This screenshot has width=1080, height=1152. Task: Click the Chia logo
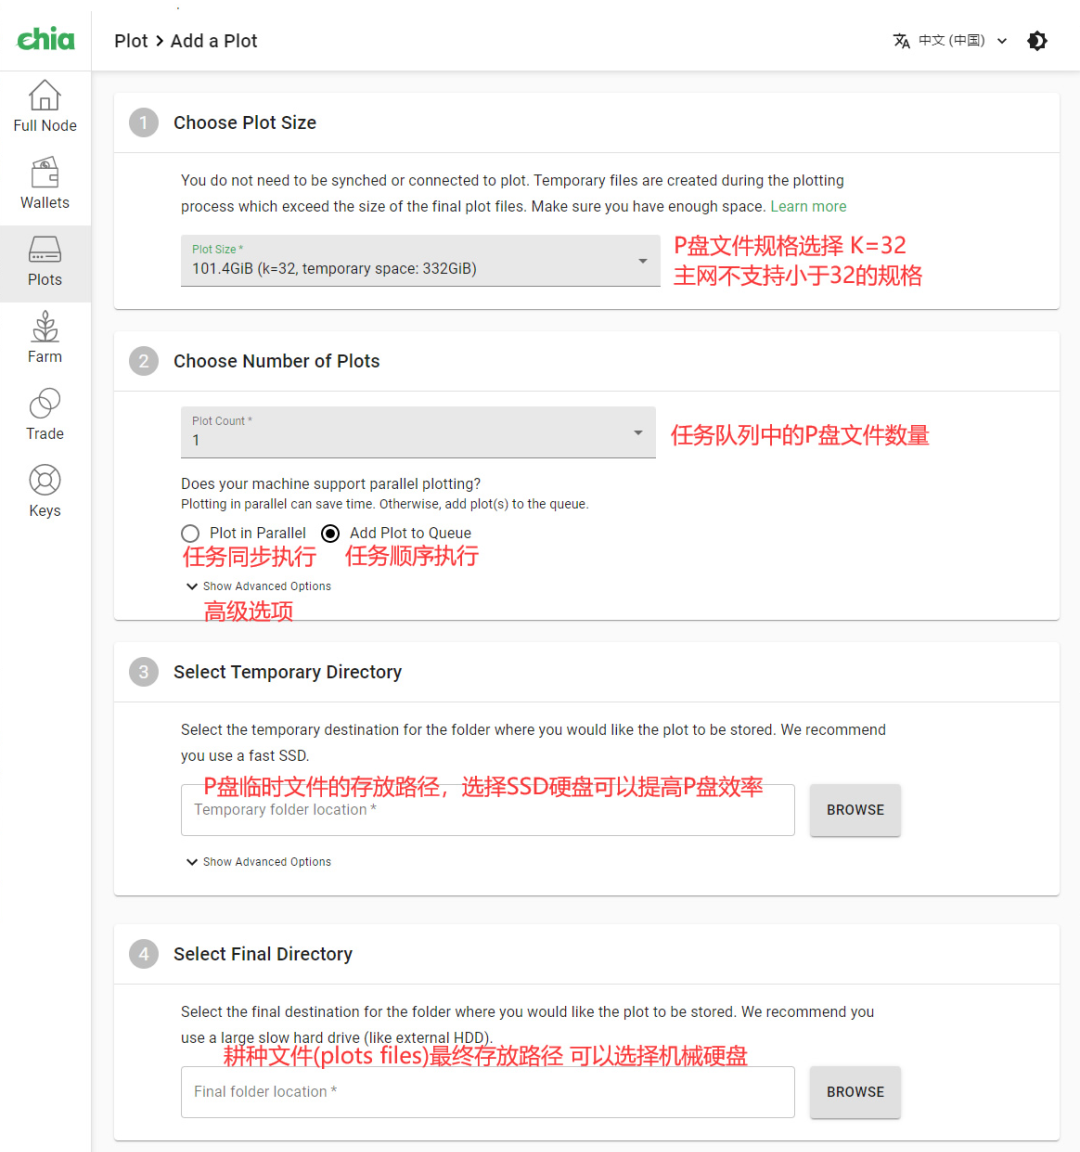46,39
